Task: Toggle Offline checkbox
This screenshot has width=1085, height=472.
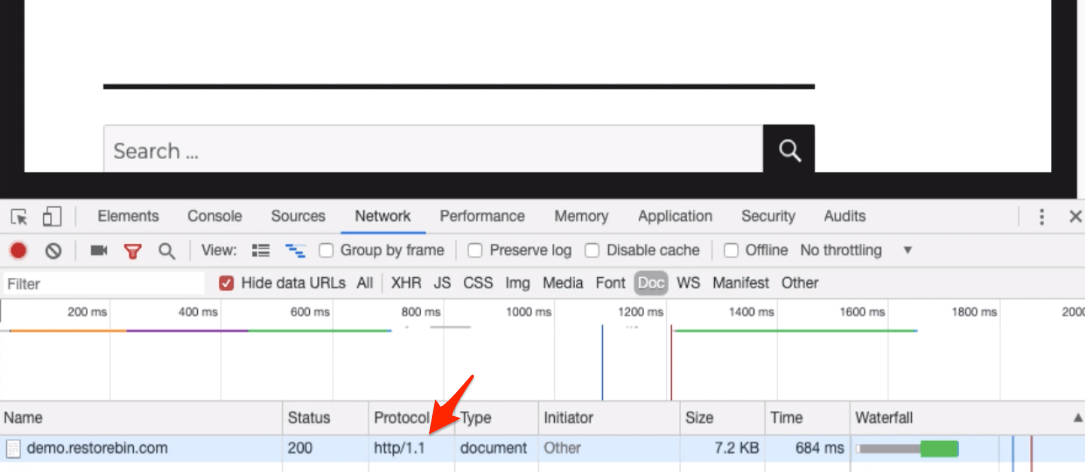Action: (731, 251)
